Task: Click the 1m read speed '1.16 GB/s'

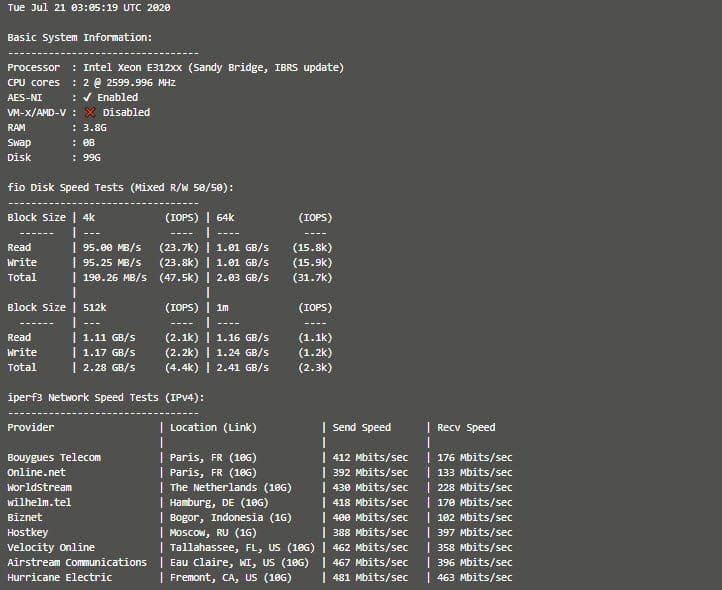Action: (x=243, y=338)
